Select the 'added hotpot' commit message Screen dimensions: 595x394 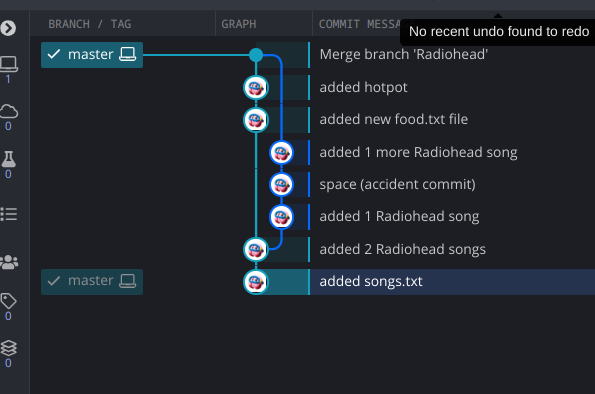click(x=363, y=87)
